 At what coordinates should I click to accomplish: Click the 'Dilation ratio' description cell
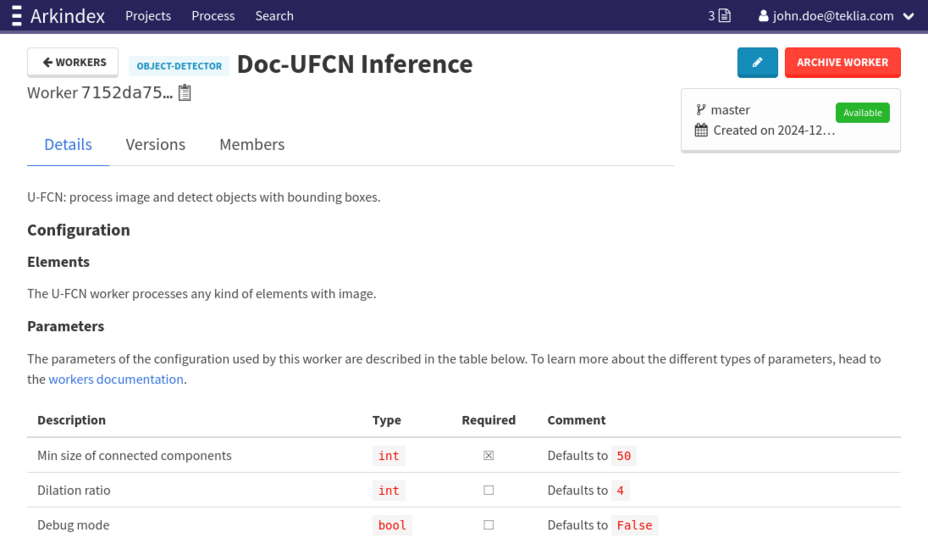74,490
